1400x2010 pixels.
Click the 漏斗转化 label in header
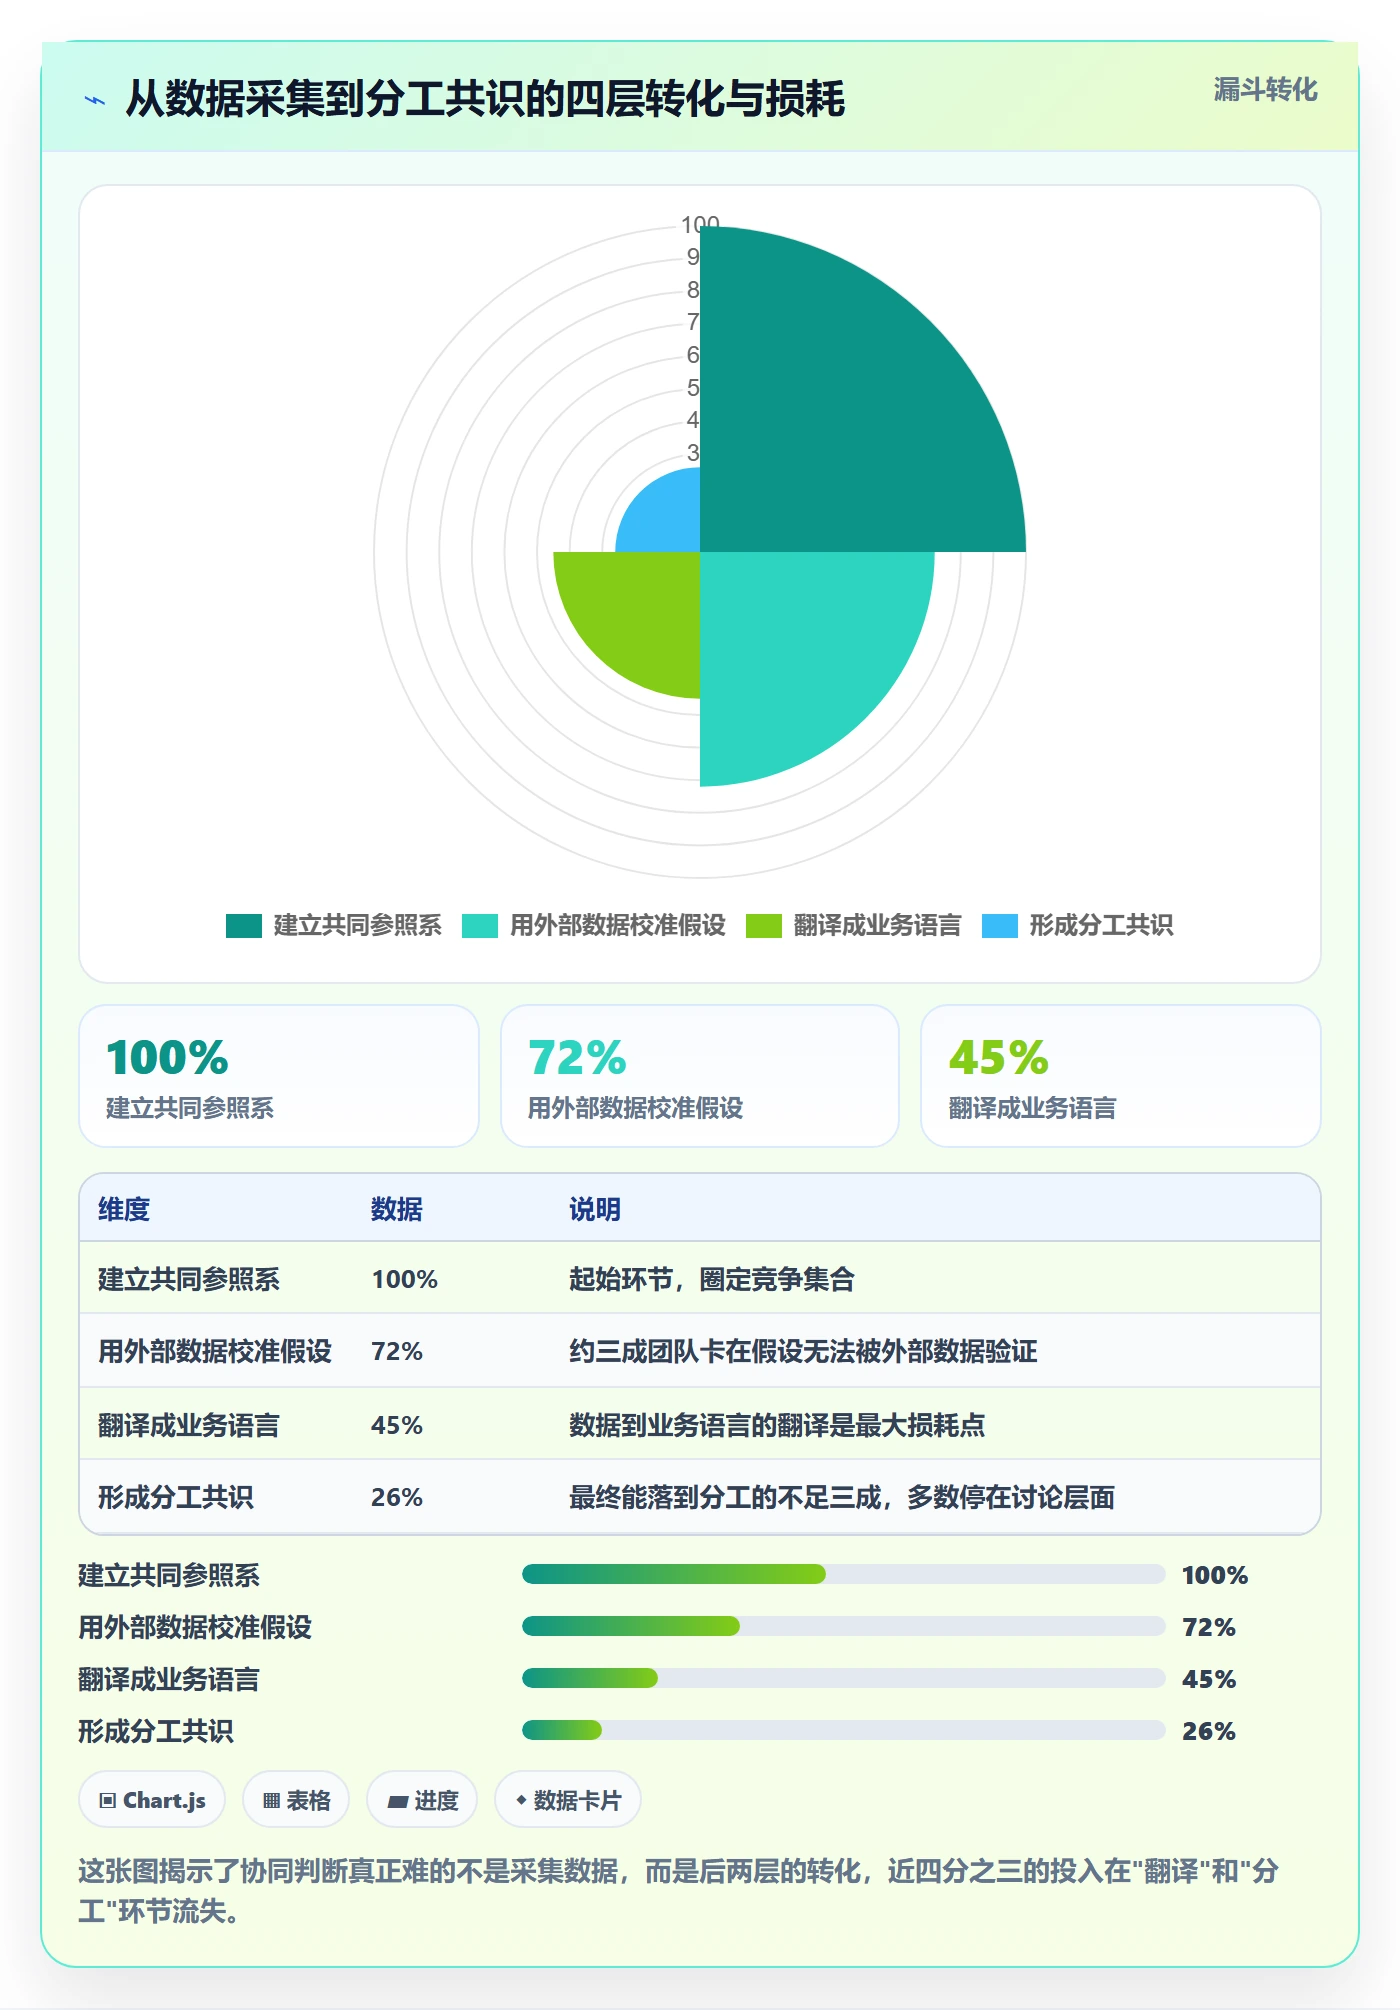[x=1265, y=90]
